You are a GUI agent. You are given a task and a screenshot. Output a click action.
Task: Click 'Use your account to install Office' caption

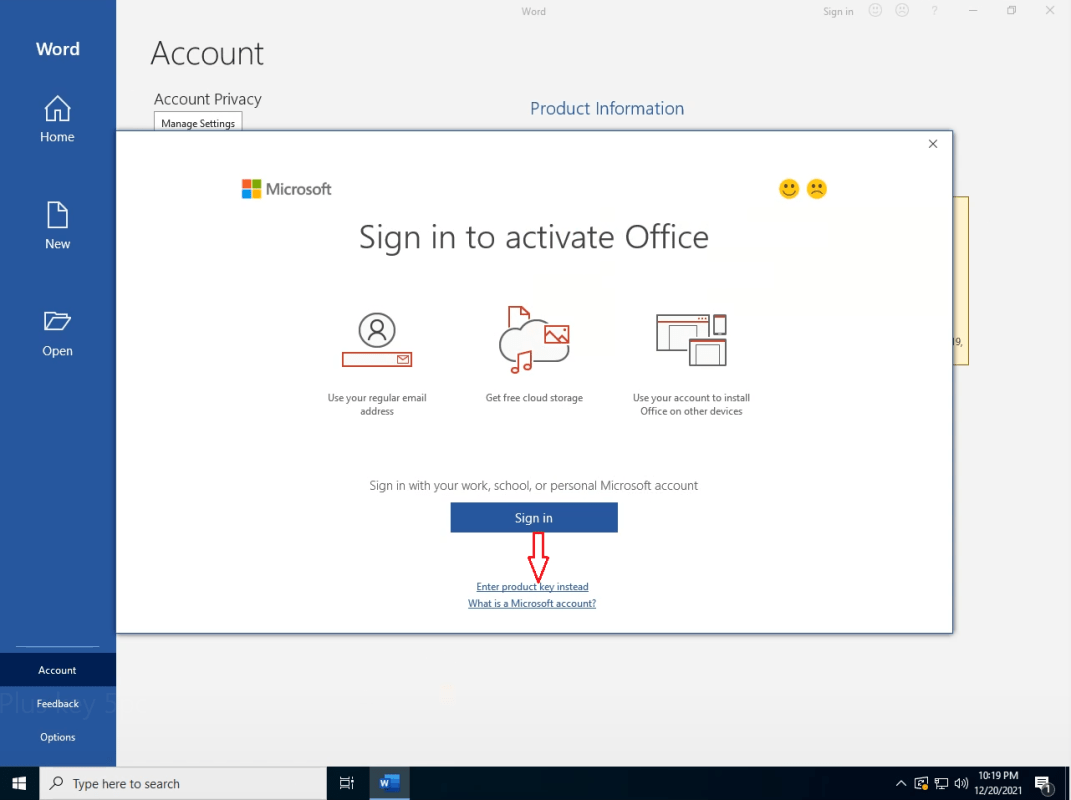[x=691, y=404]
